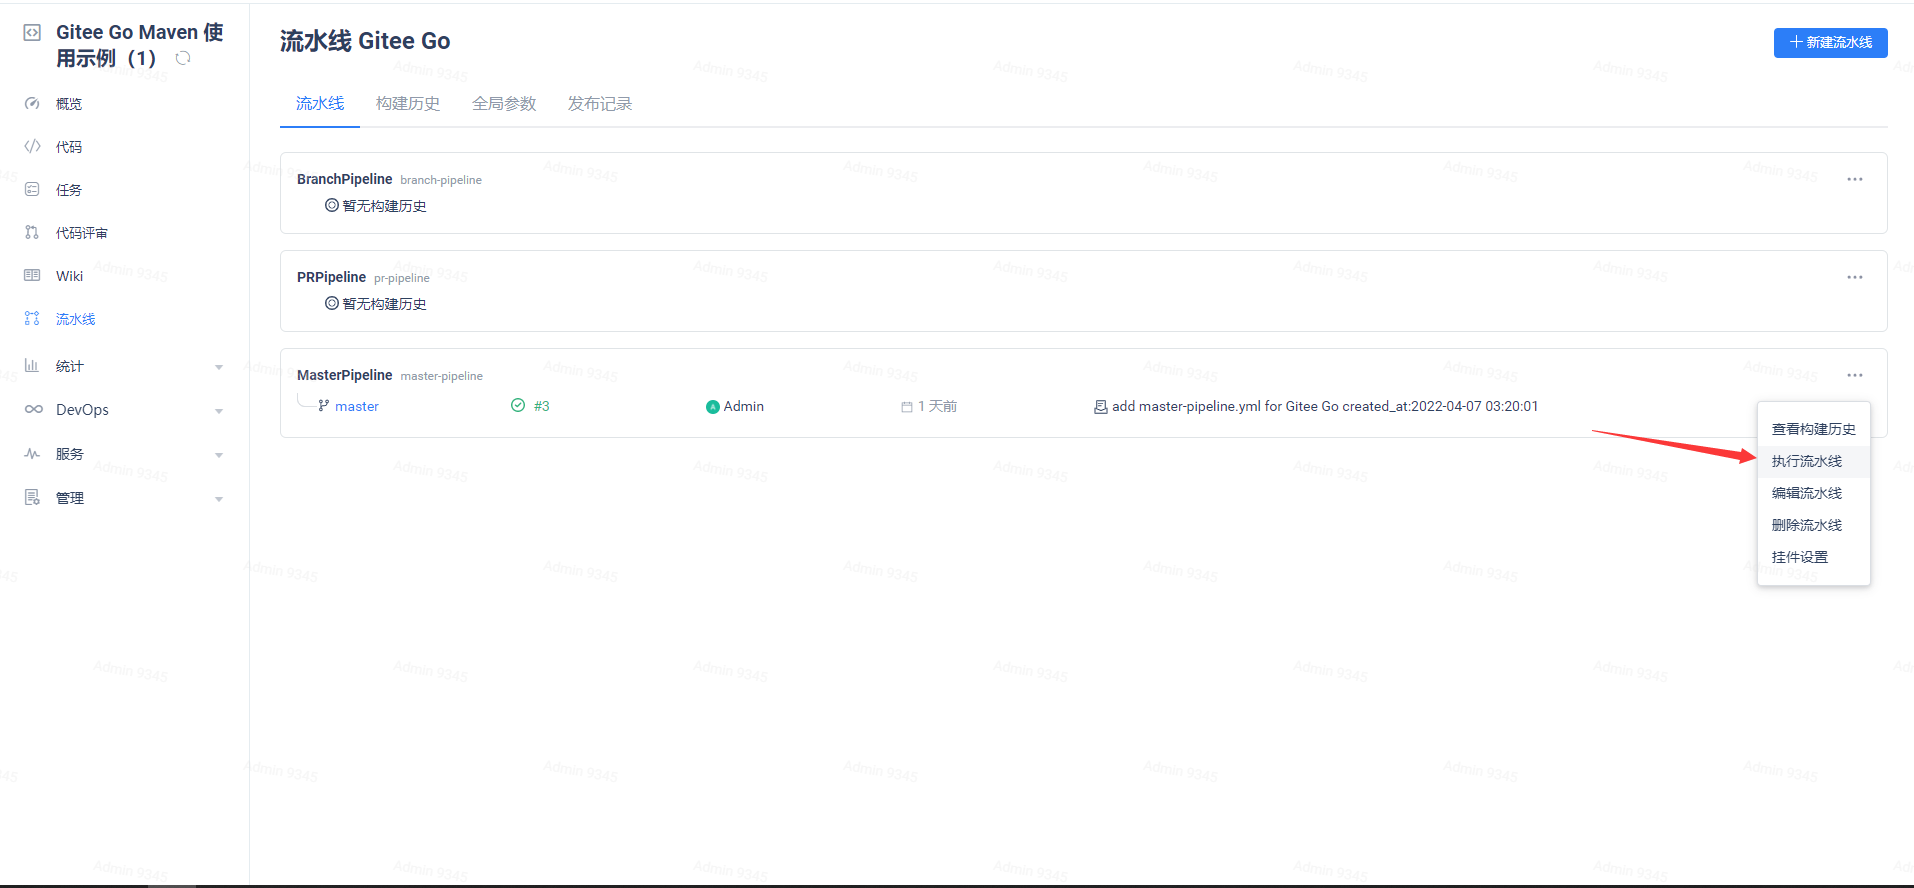Click the 服务 services pulse icon
Image resolution: width=1914 pixels, height=888 pixels.
32,454
